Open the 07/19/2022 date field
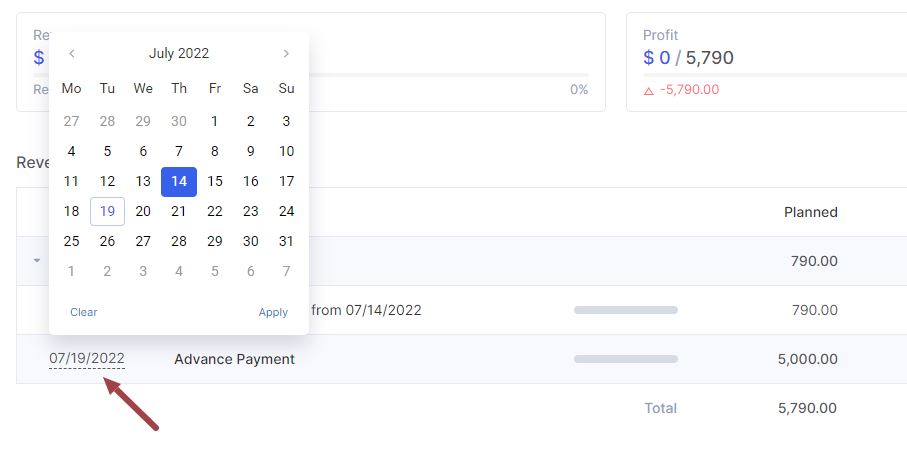 click(87, 359)
